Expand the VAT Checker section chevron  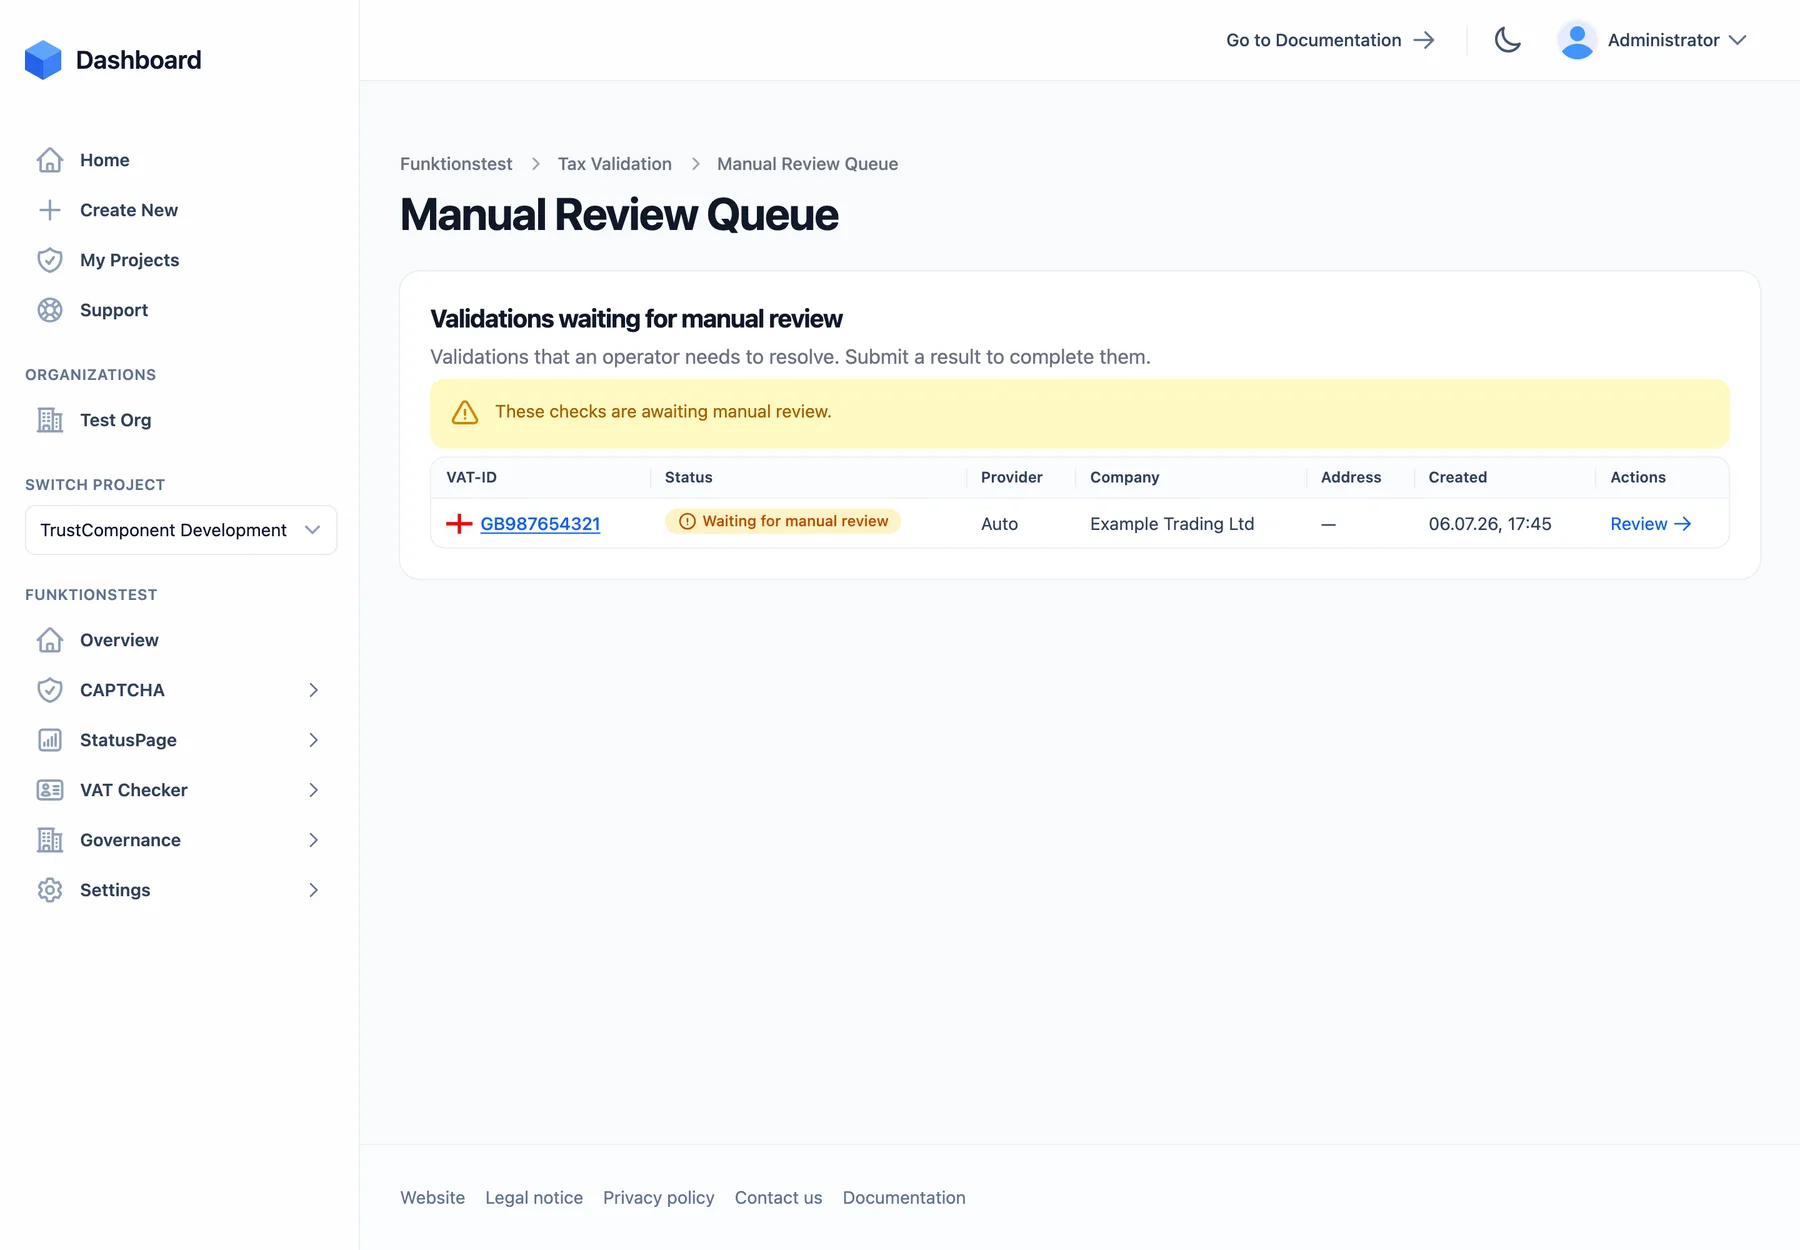313,790
